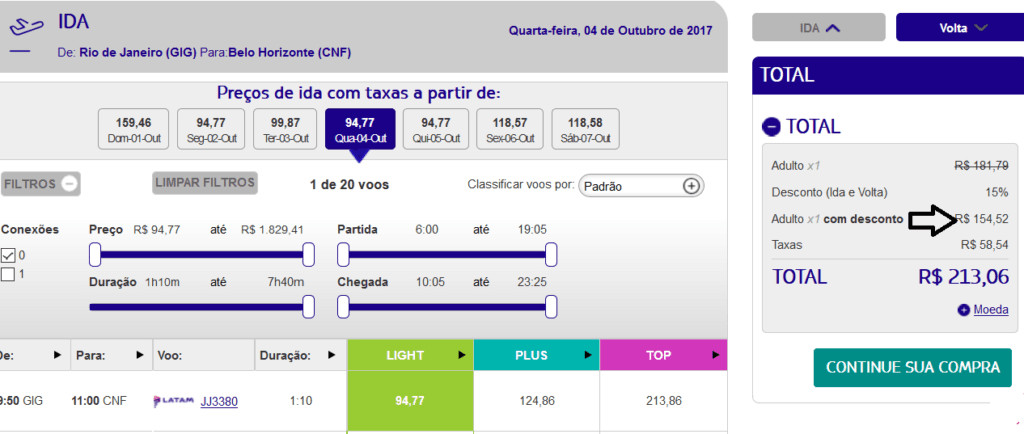
Task: Click the minus icon on FILTROS
Action: [69, 184]
